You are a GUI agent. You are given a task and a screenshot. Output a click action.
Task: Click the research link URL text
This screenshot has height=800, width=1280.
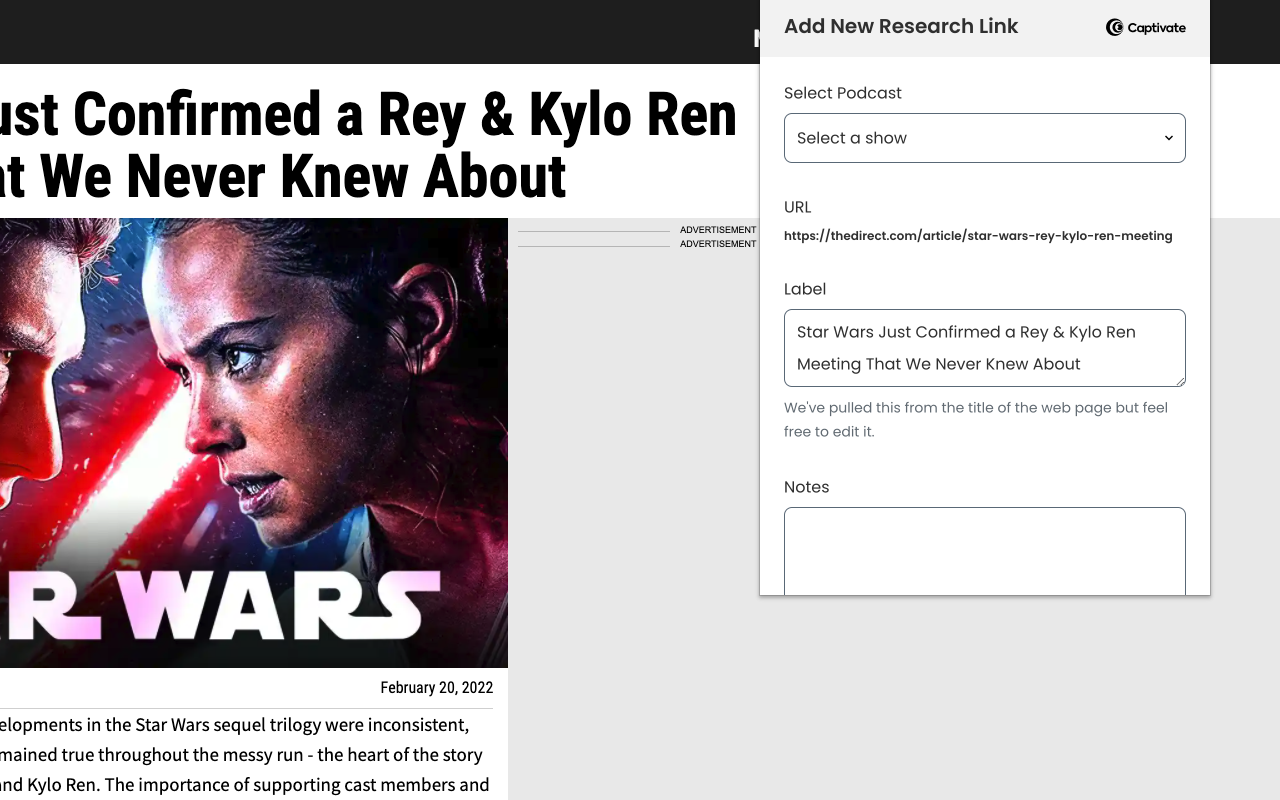[978, 236]
